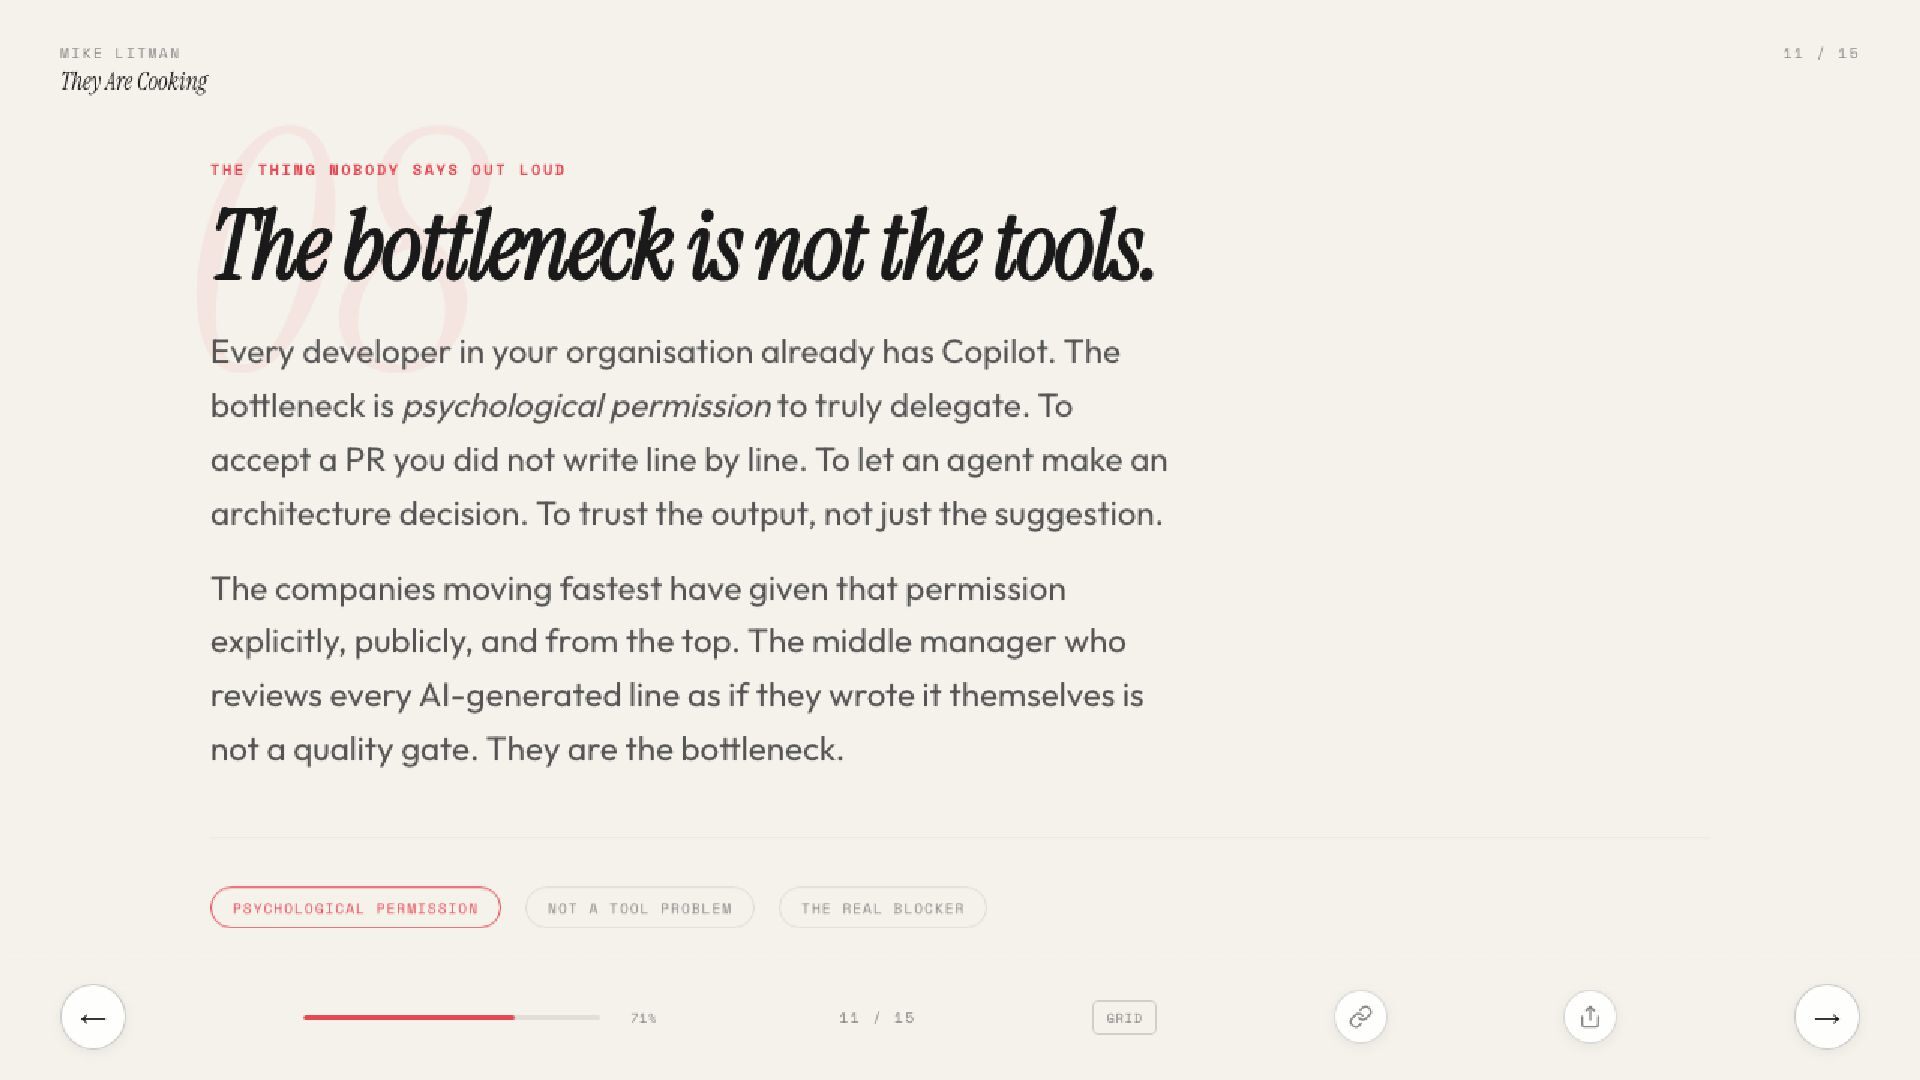The height and width of the screenshot is (1080, 1920).
Task: Click the unfilled end of progress bar
Action: point(557,1017)
